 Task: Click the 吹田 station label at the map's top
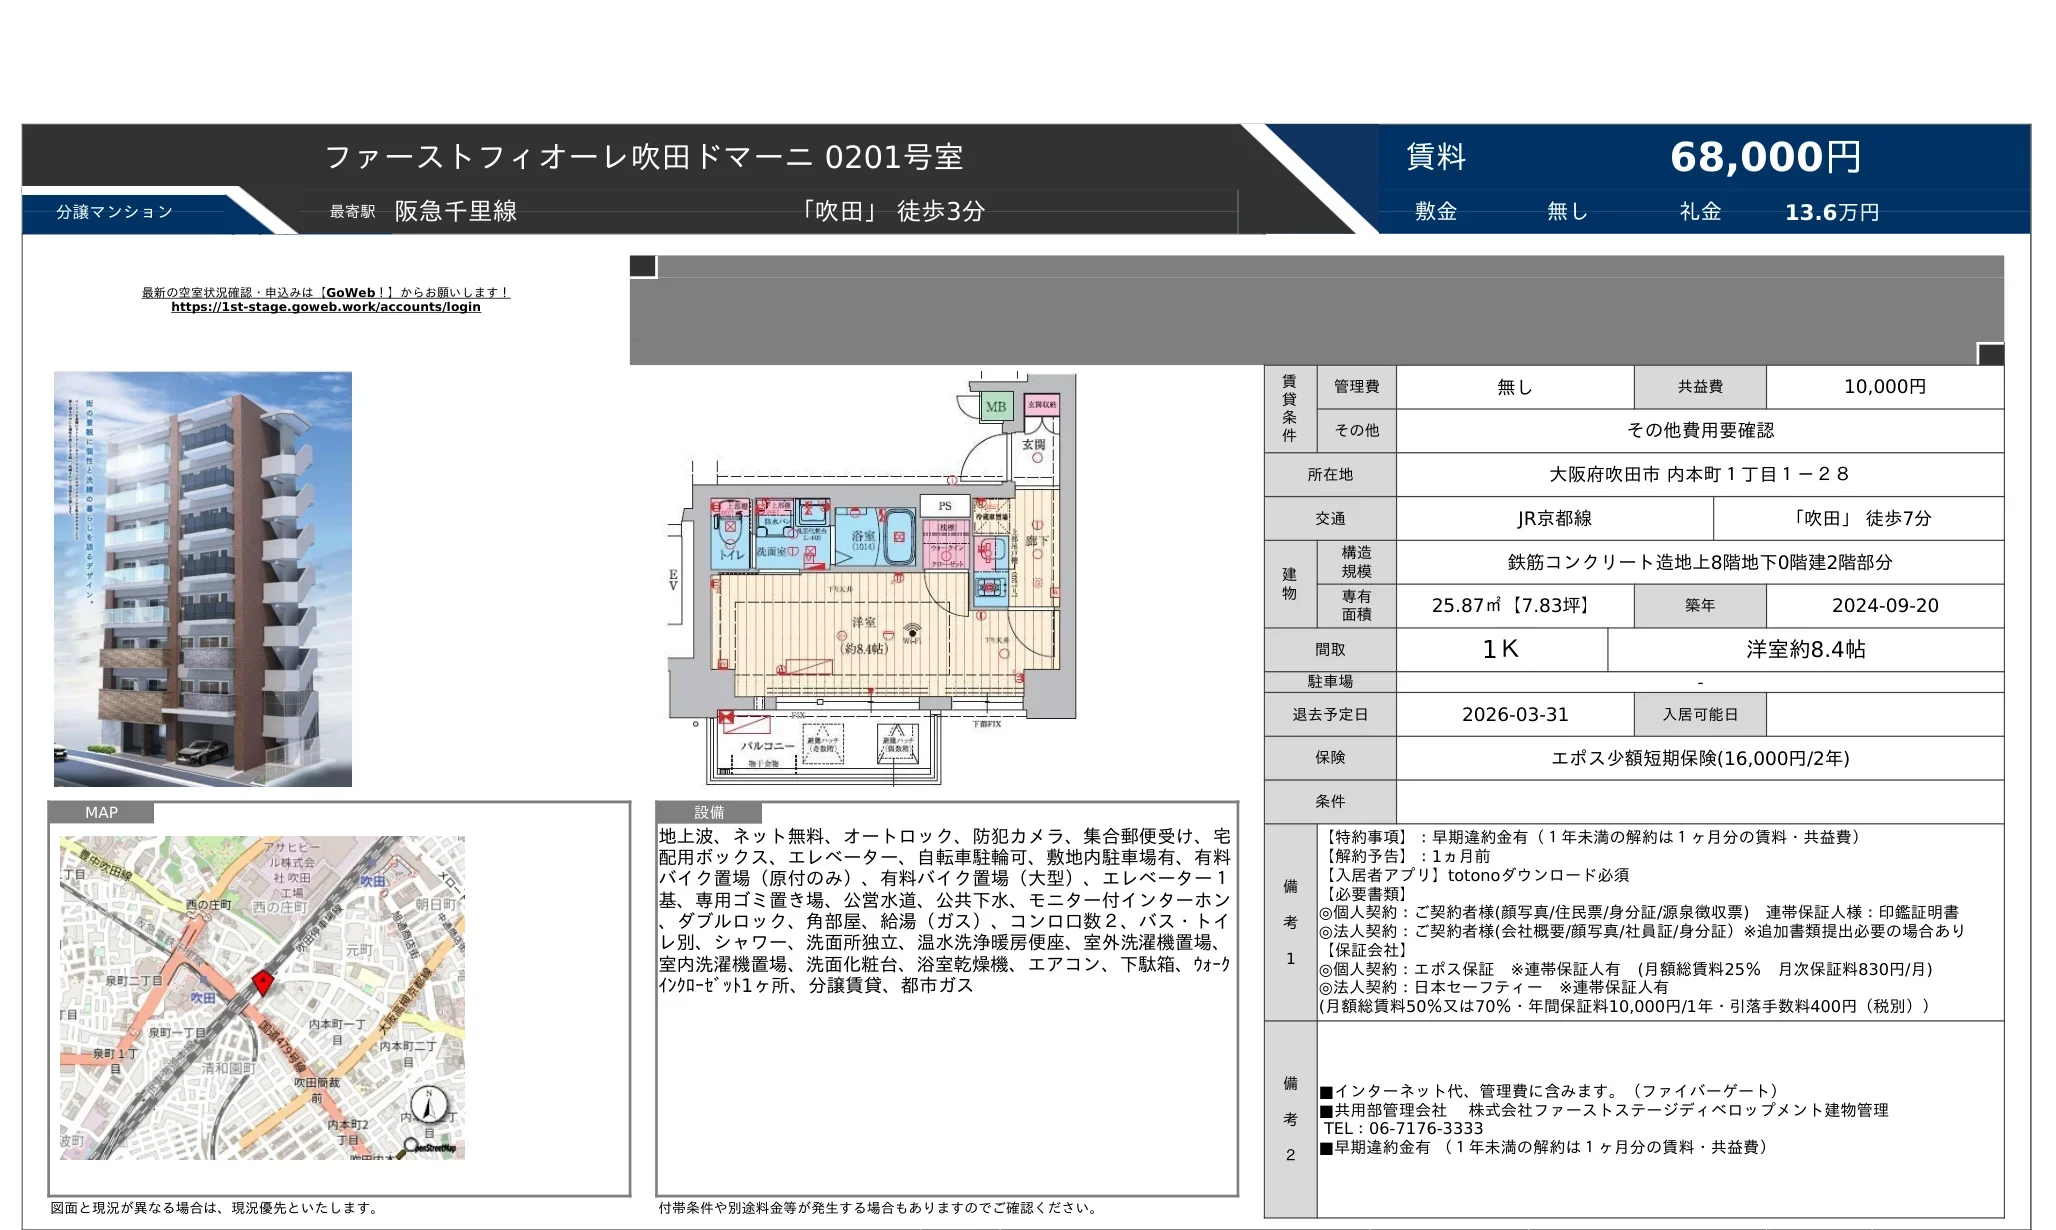click(373, 881)
